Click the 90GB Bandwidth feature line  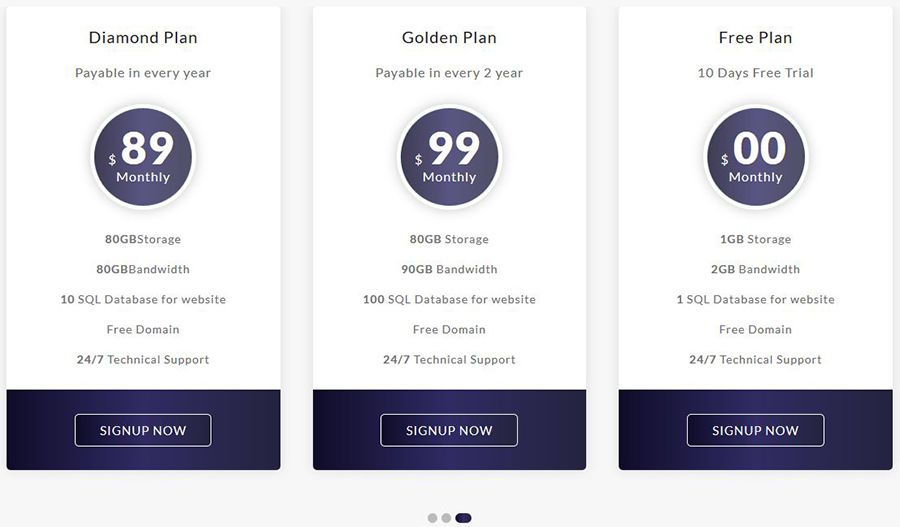pos(449,269)
